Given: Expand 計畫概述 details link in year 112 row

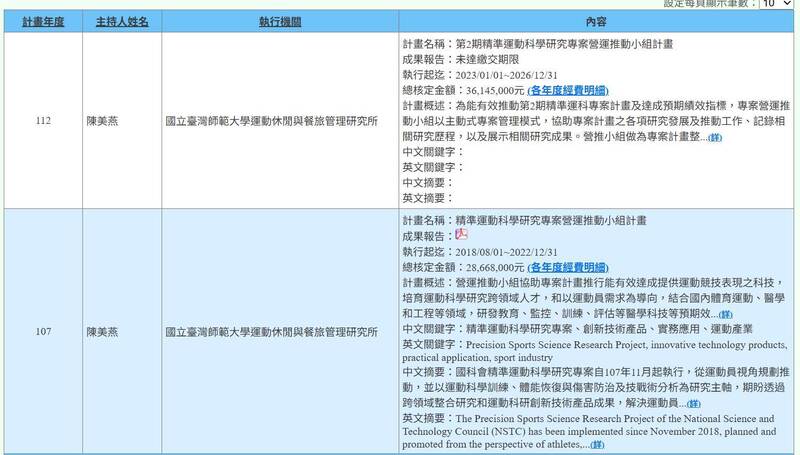Looking at the screenshot, I should click(x=714, y=137).
